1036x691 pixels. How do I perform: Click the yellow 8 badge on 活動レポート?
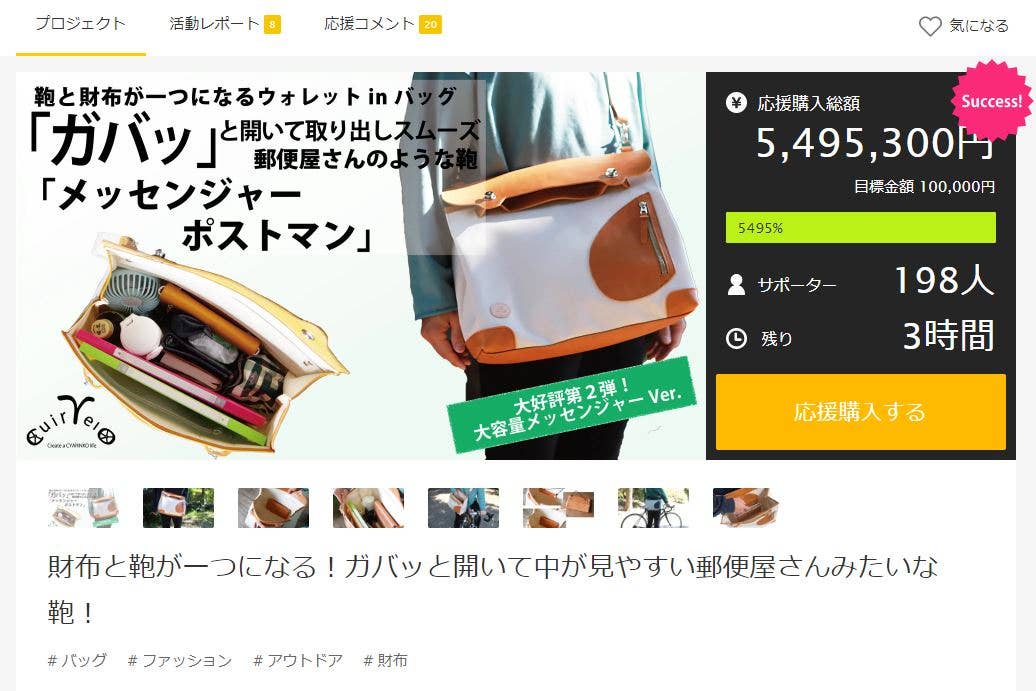point(272,24)
